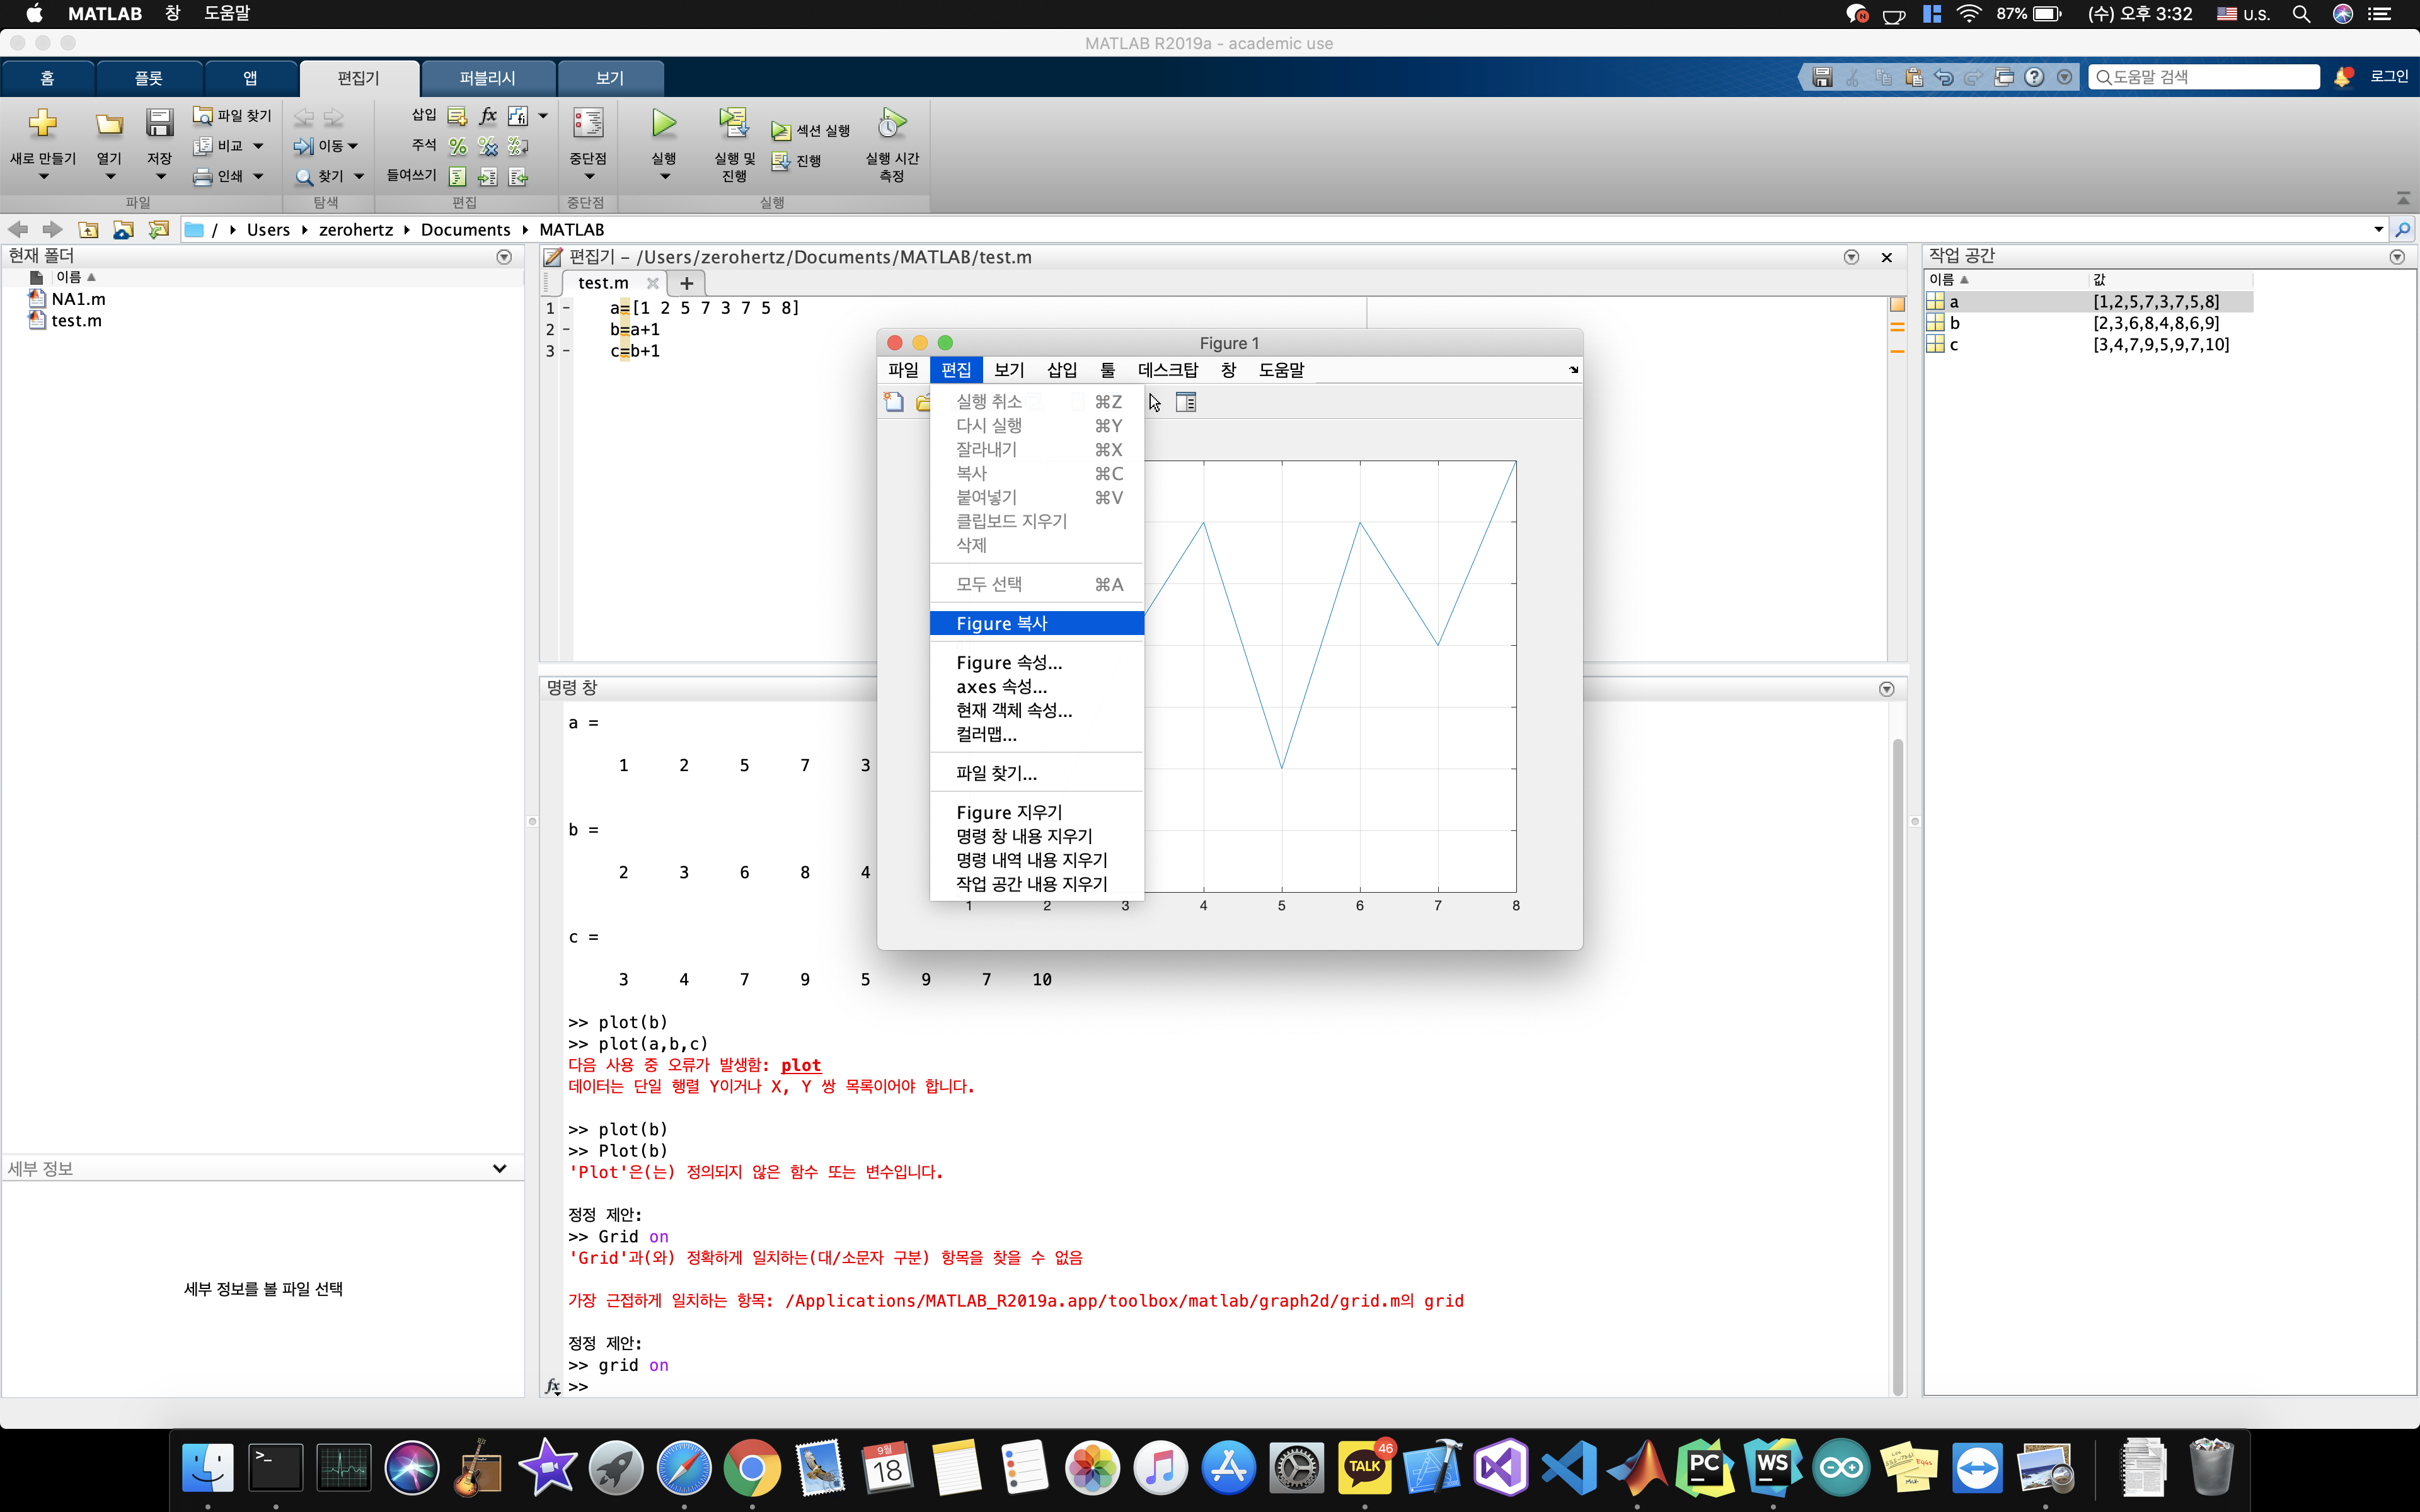Click the Figure 1 property inspector icon

1186,402
